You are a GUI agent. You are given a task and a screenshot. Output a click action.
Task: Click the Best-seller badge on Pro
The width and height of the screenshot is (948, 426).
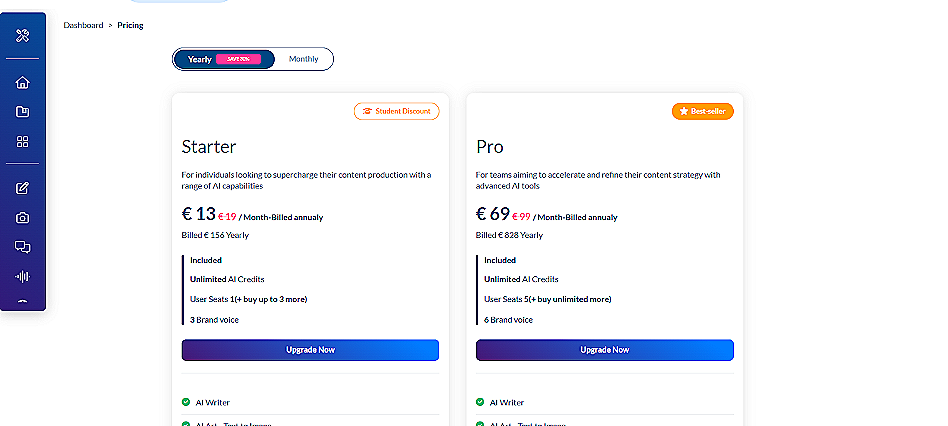coord(703,111)
